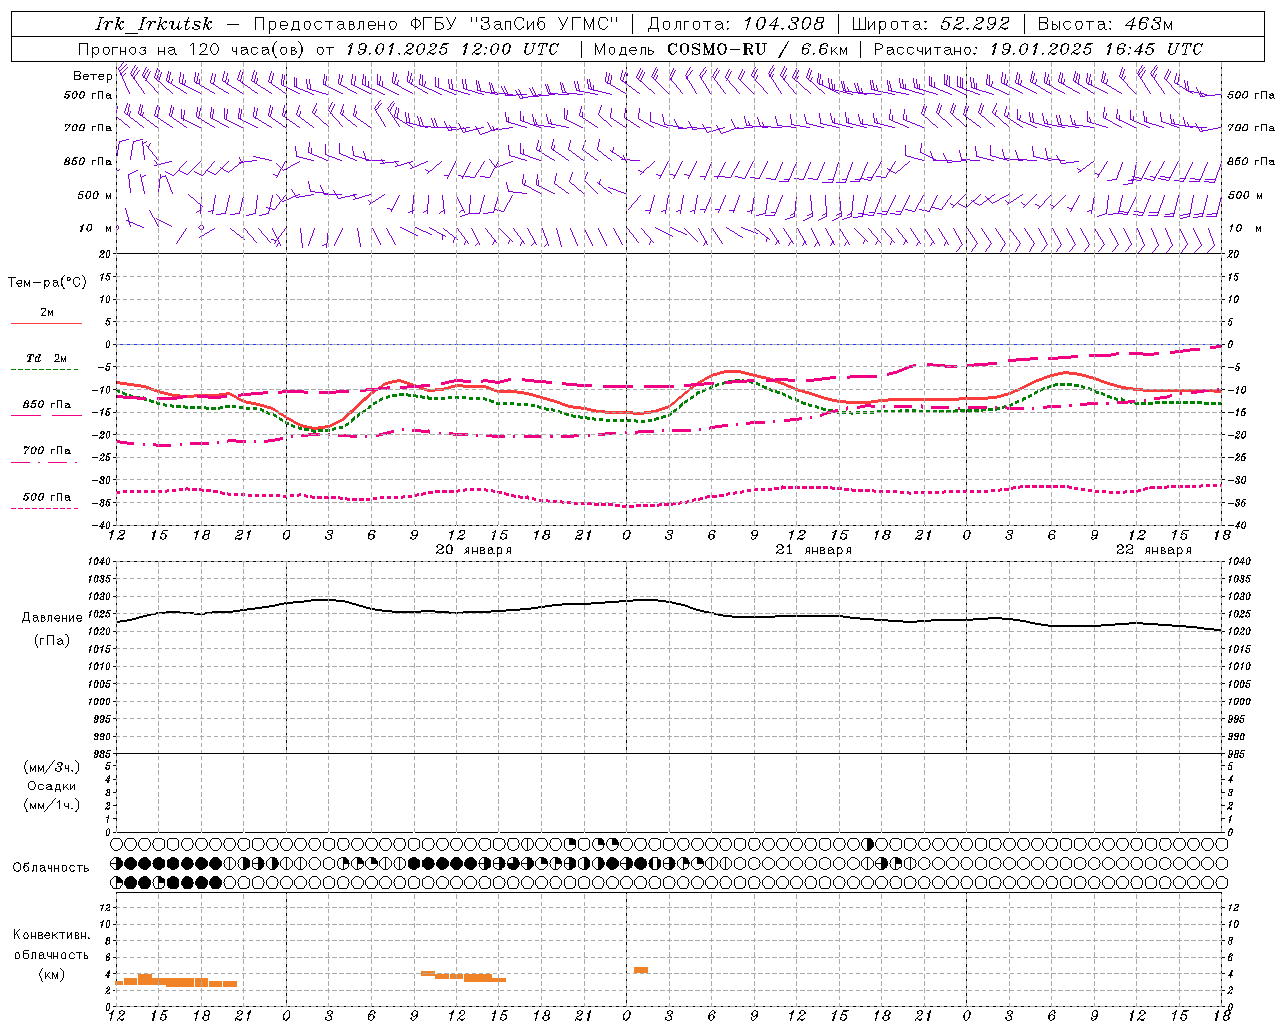Click the first orange convective cloud bar group
Image resolution: width=1280 pixels, height=1024 pixels.
tap(177, 980)
